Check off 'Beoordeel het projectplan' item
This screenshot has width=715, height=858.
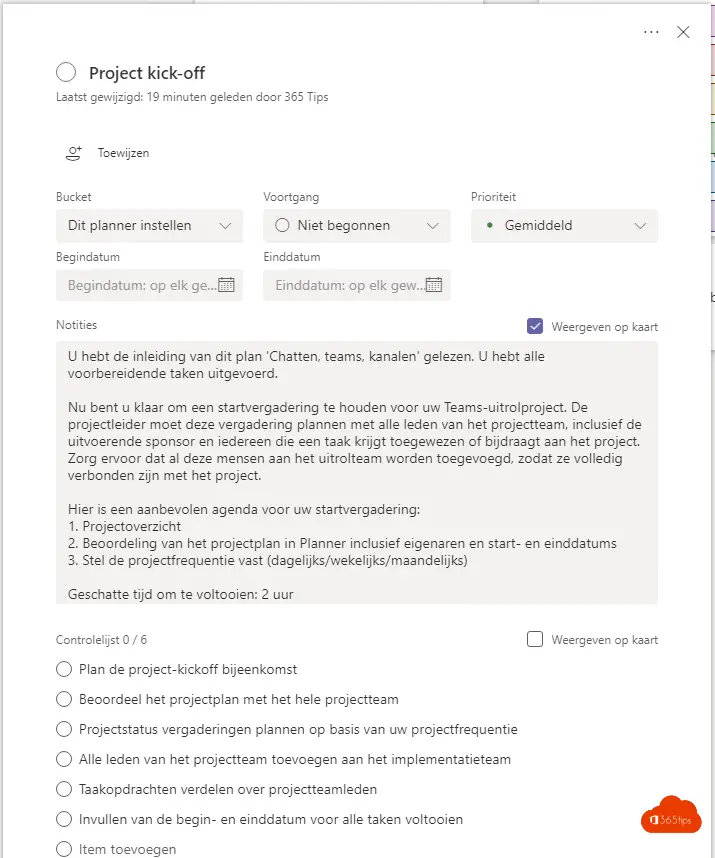(65, 699)
